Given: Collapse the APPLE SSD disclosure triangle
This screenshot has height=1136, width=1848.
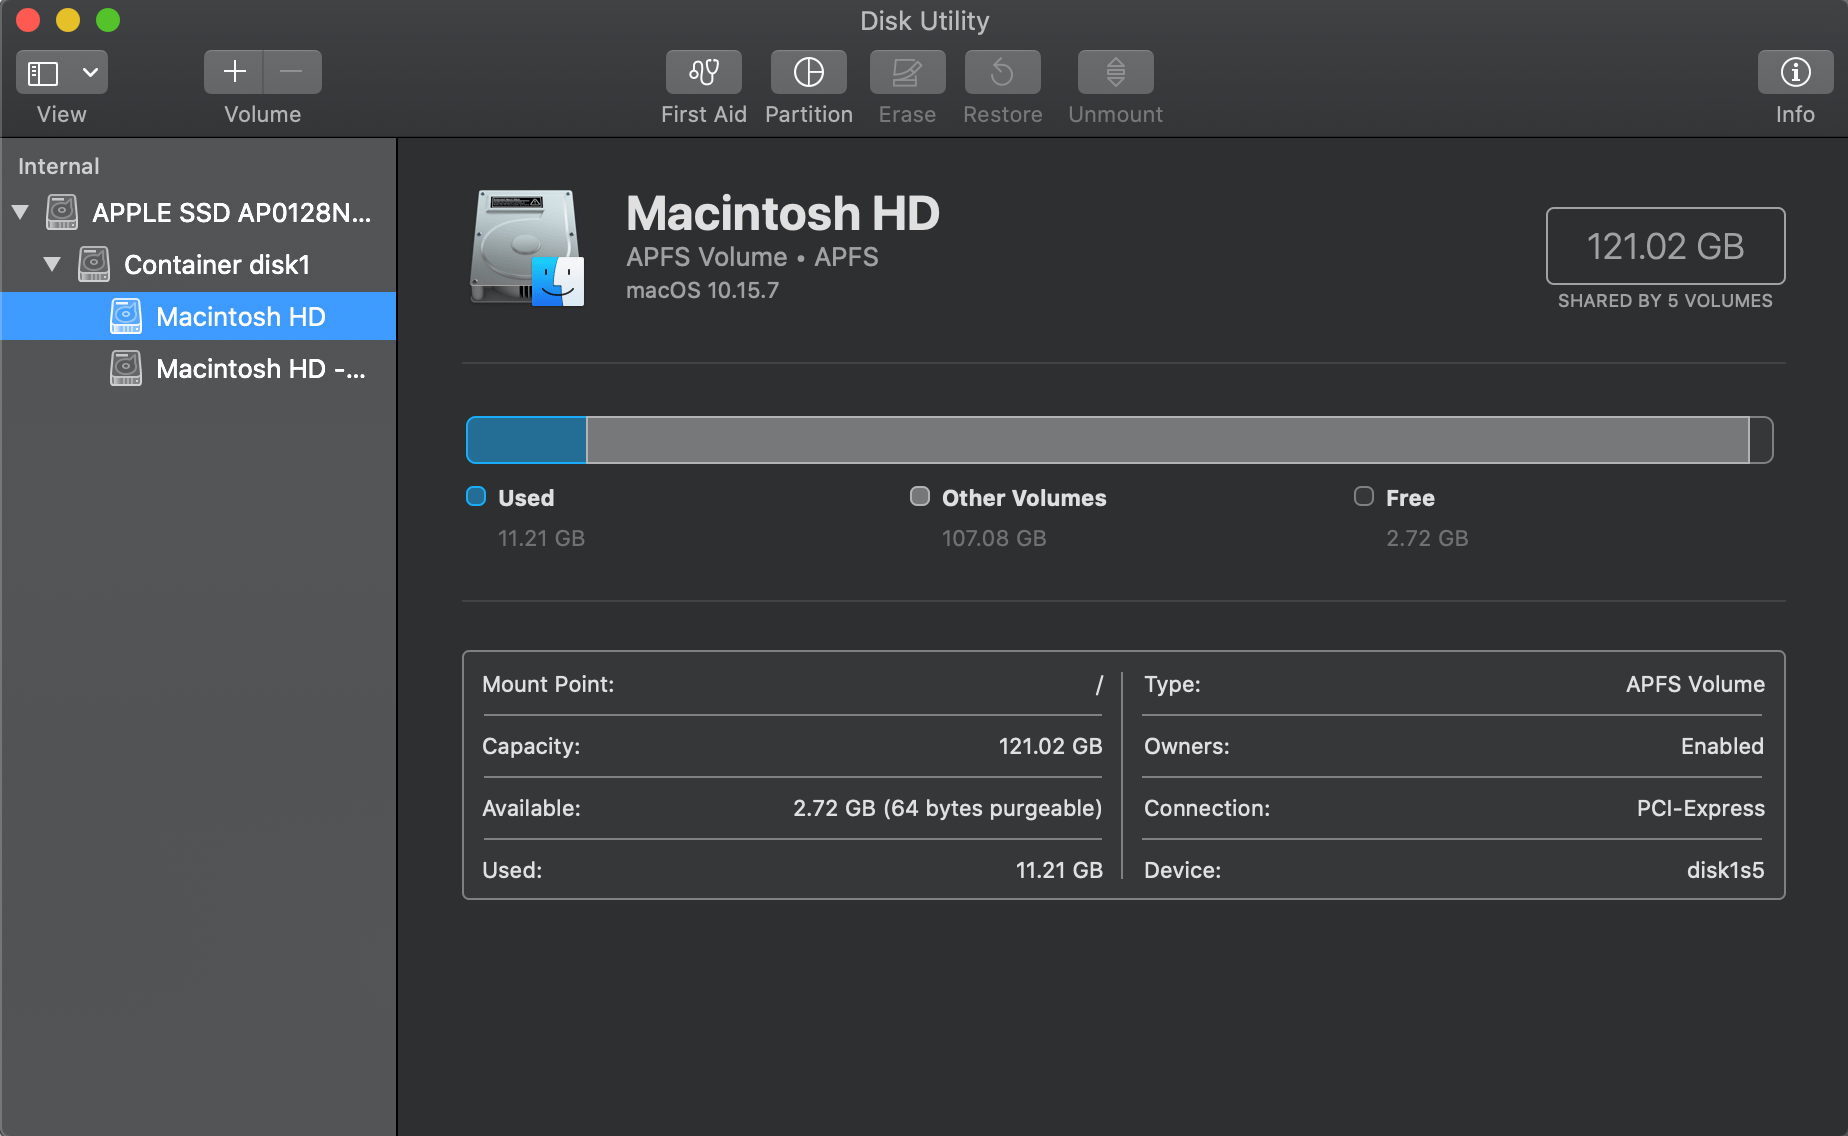Looking at the screenshot, I should [20, 211].
